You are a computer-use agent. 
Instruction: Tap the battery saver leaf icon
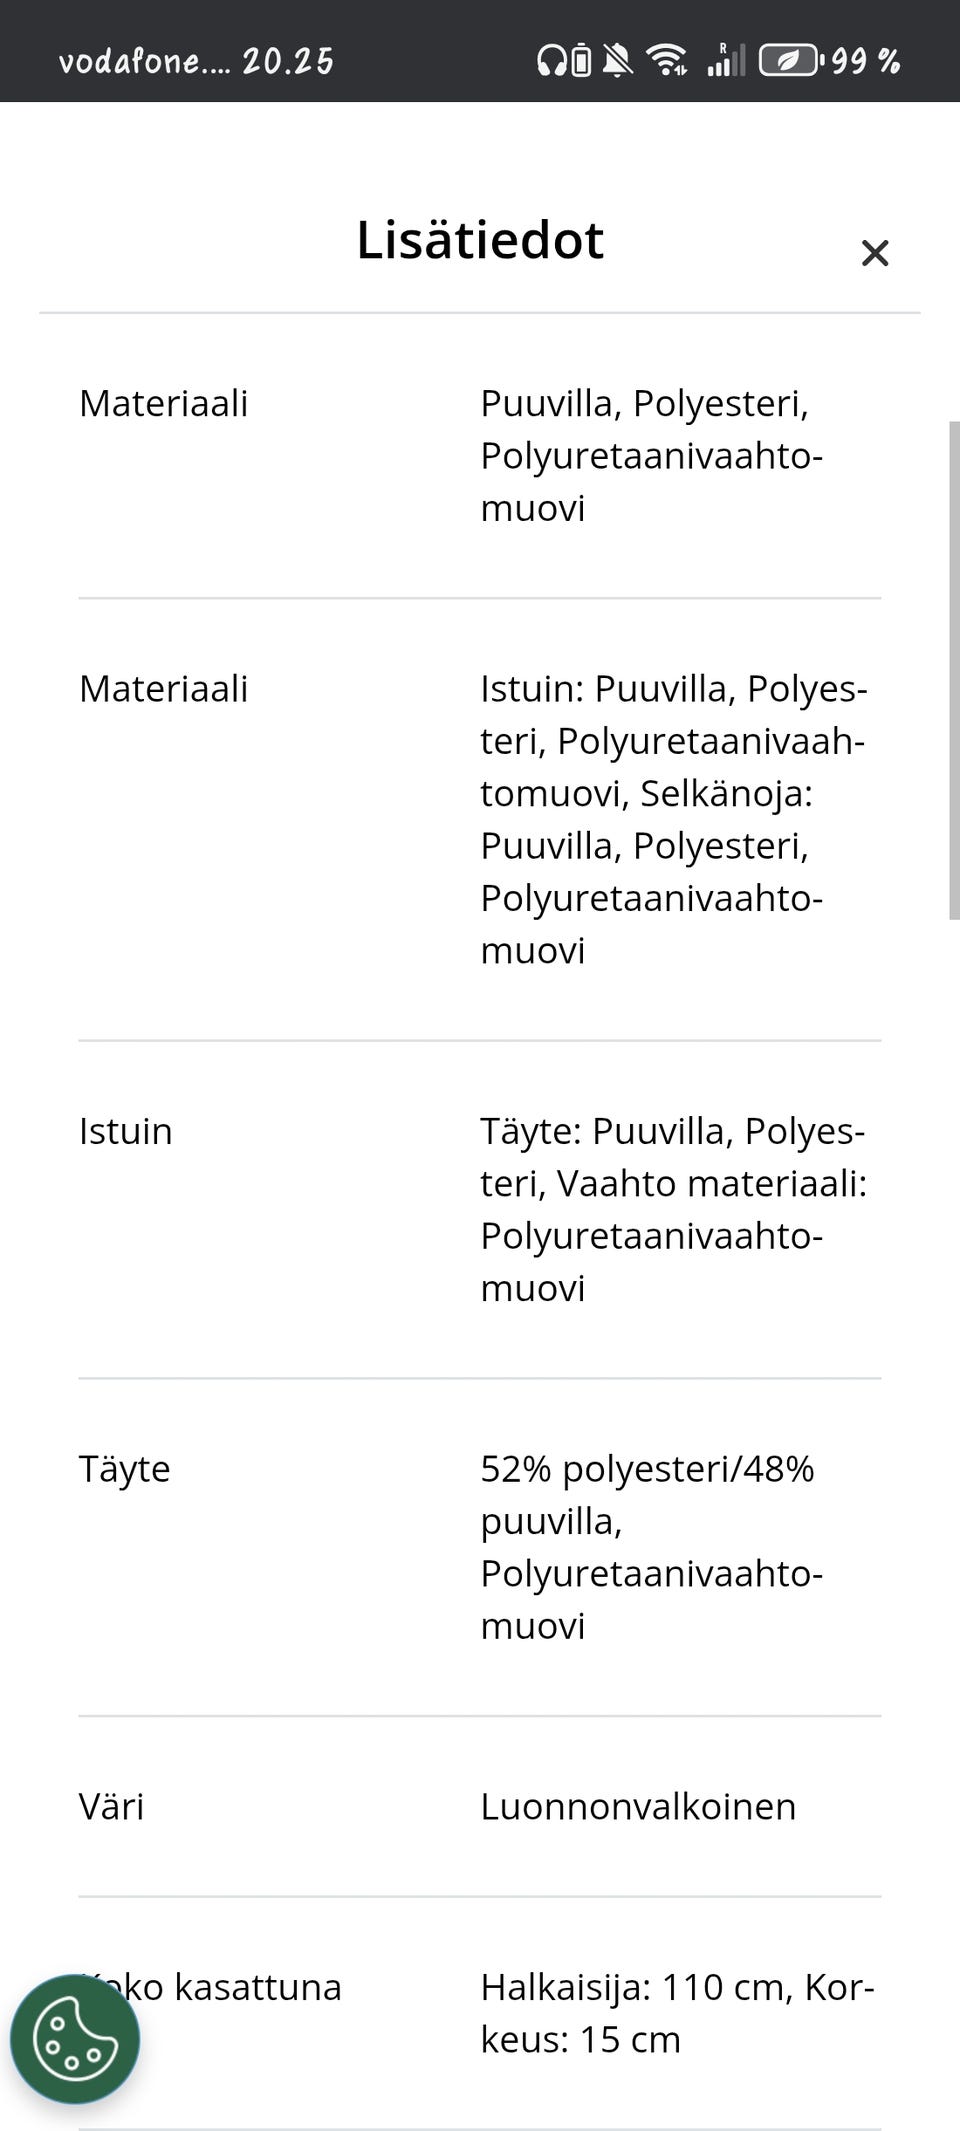point(788,61)
